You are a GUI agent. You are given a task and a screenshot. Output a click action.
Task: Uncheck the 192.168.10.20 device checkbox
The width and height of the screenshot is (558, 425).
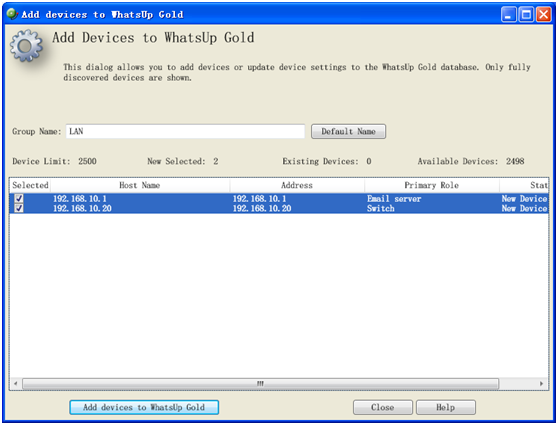coord(19,208)
